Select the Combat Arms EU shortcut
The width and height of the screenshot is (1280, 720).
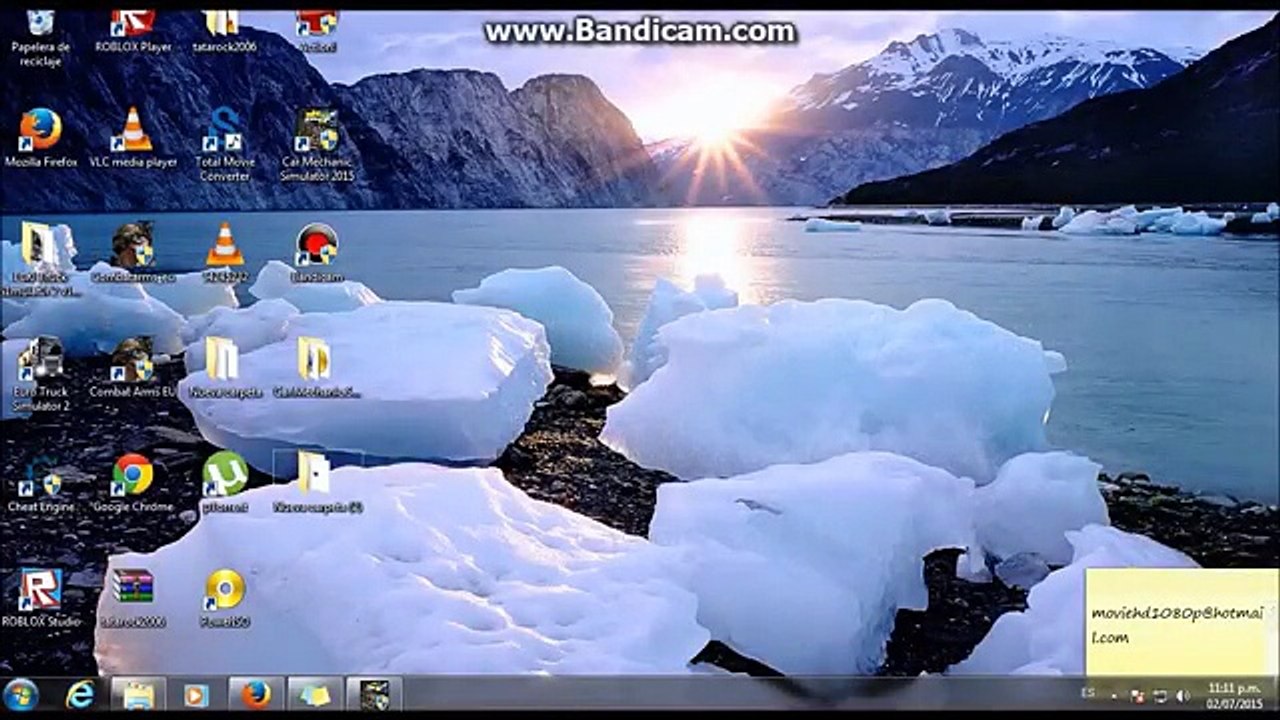point(133,368)
